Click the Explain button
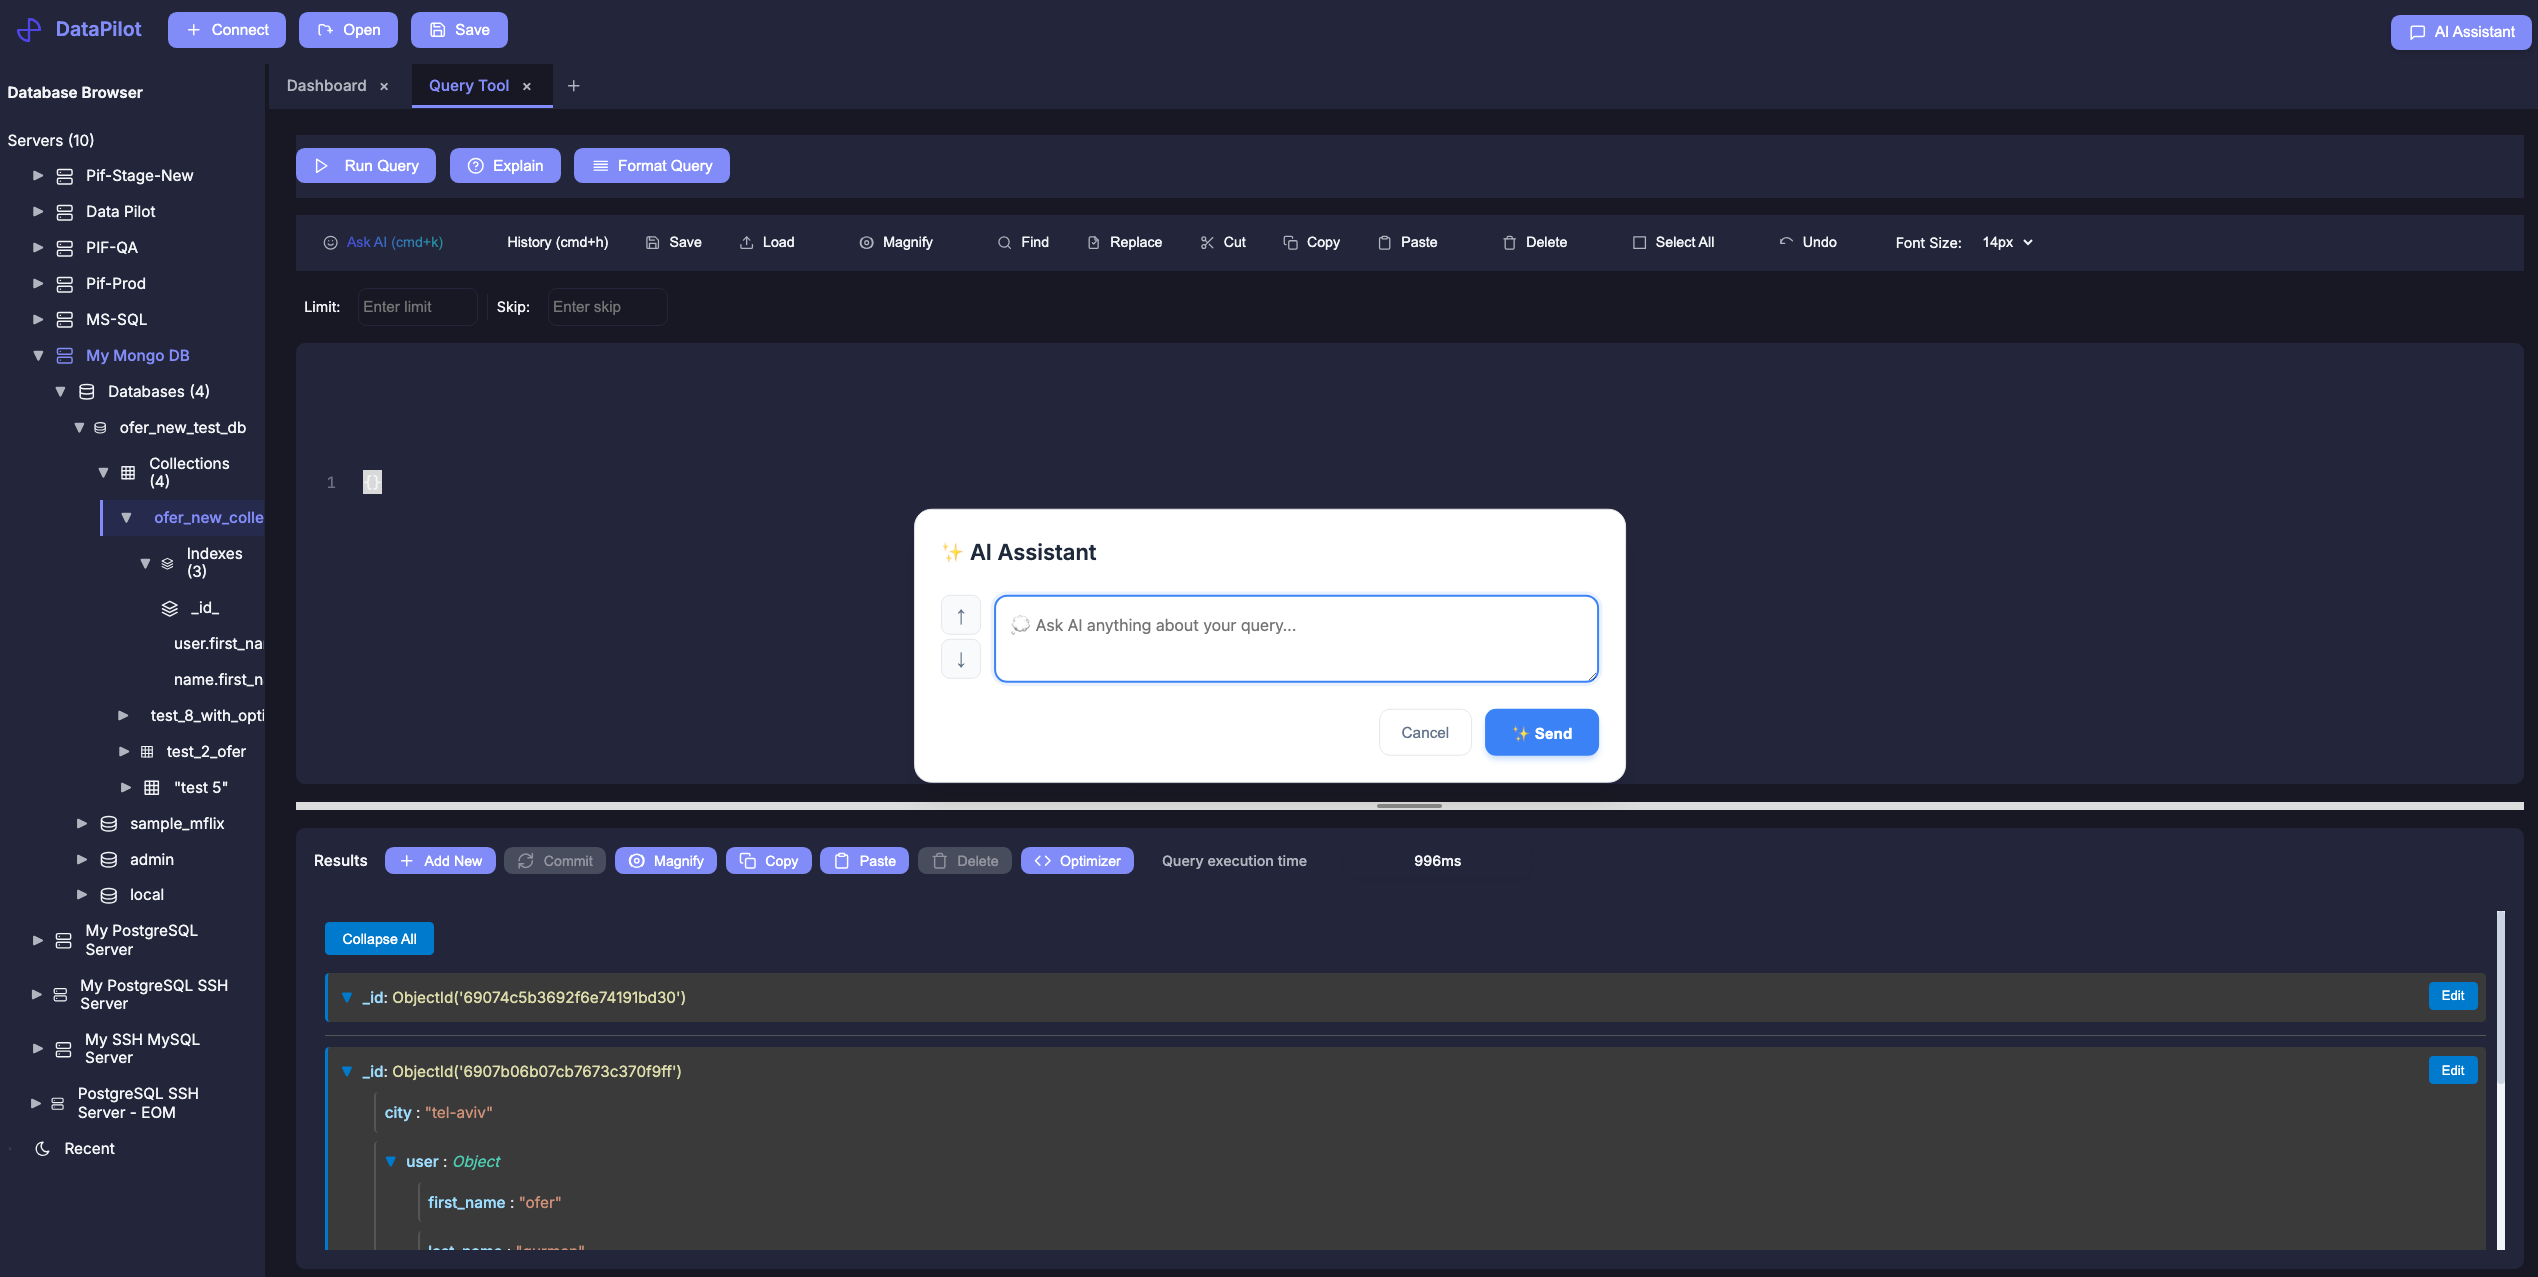Image resolution: width=2538 pixels, height=1277 pixels. (x=505, y=166)
